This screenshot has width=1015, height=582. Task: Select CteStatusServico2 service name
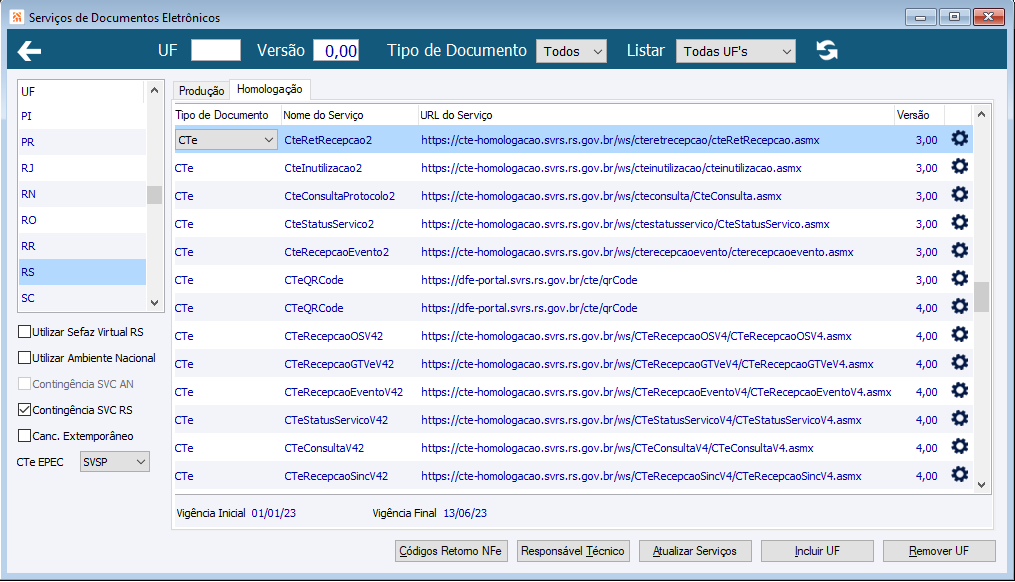pyautogui.click(x=329, y=224)
